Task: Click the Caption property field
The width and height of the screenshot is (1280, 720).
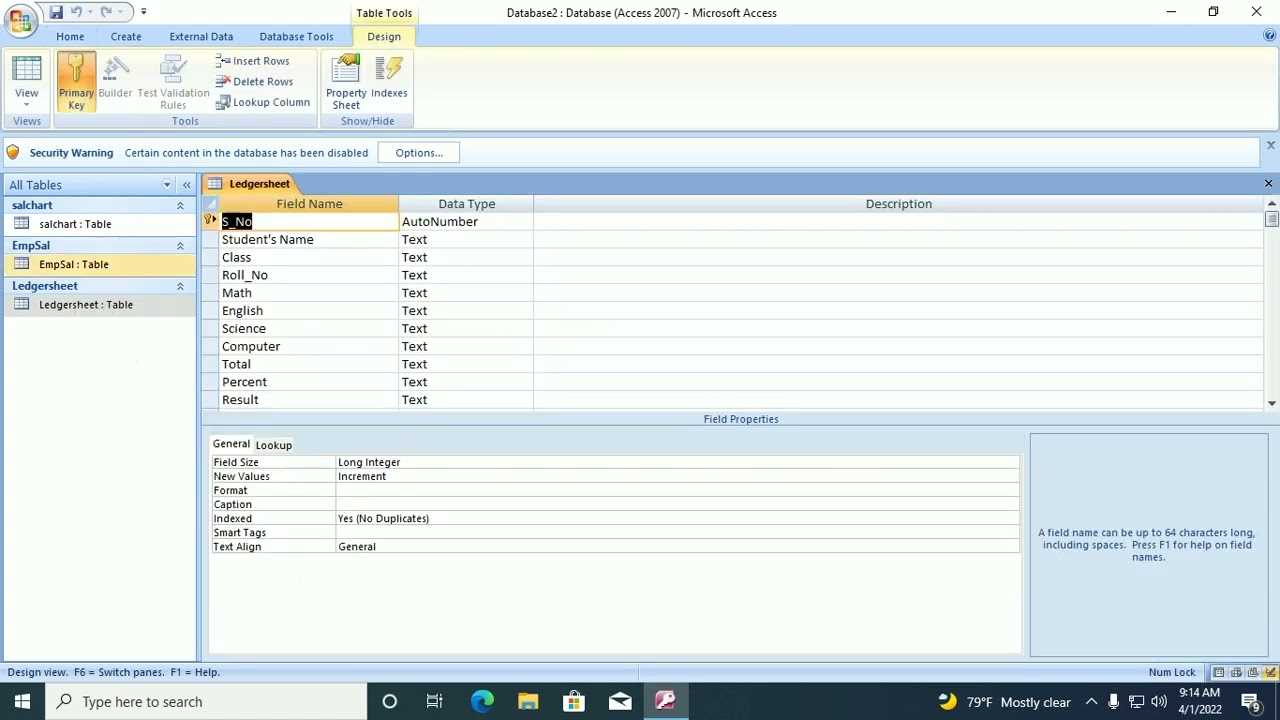Action: [677, 504]
